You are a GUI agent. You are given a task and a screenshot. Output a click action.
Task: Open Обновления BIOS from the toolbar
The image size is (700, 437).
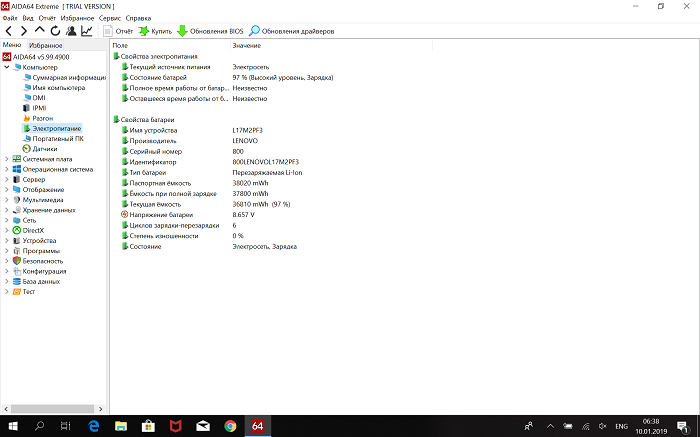coord(210,31)
